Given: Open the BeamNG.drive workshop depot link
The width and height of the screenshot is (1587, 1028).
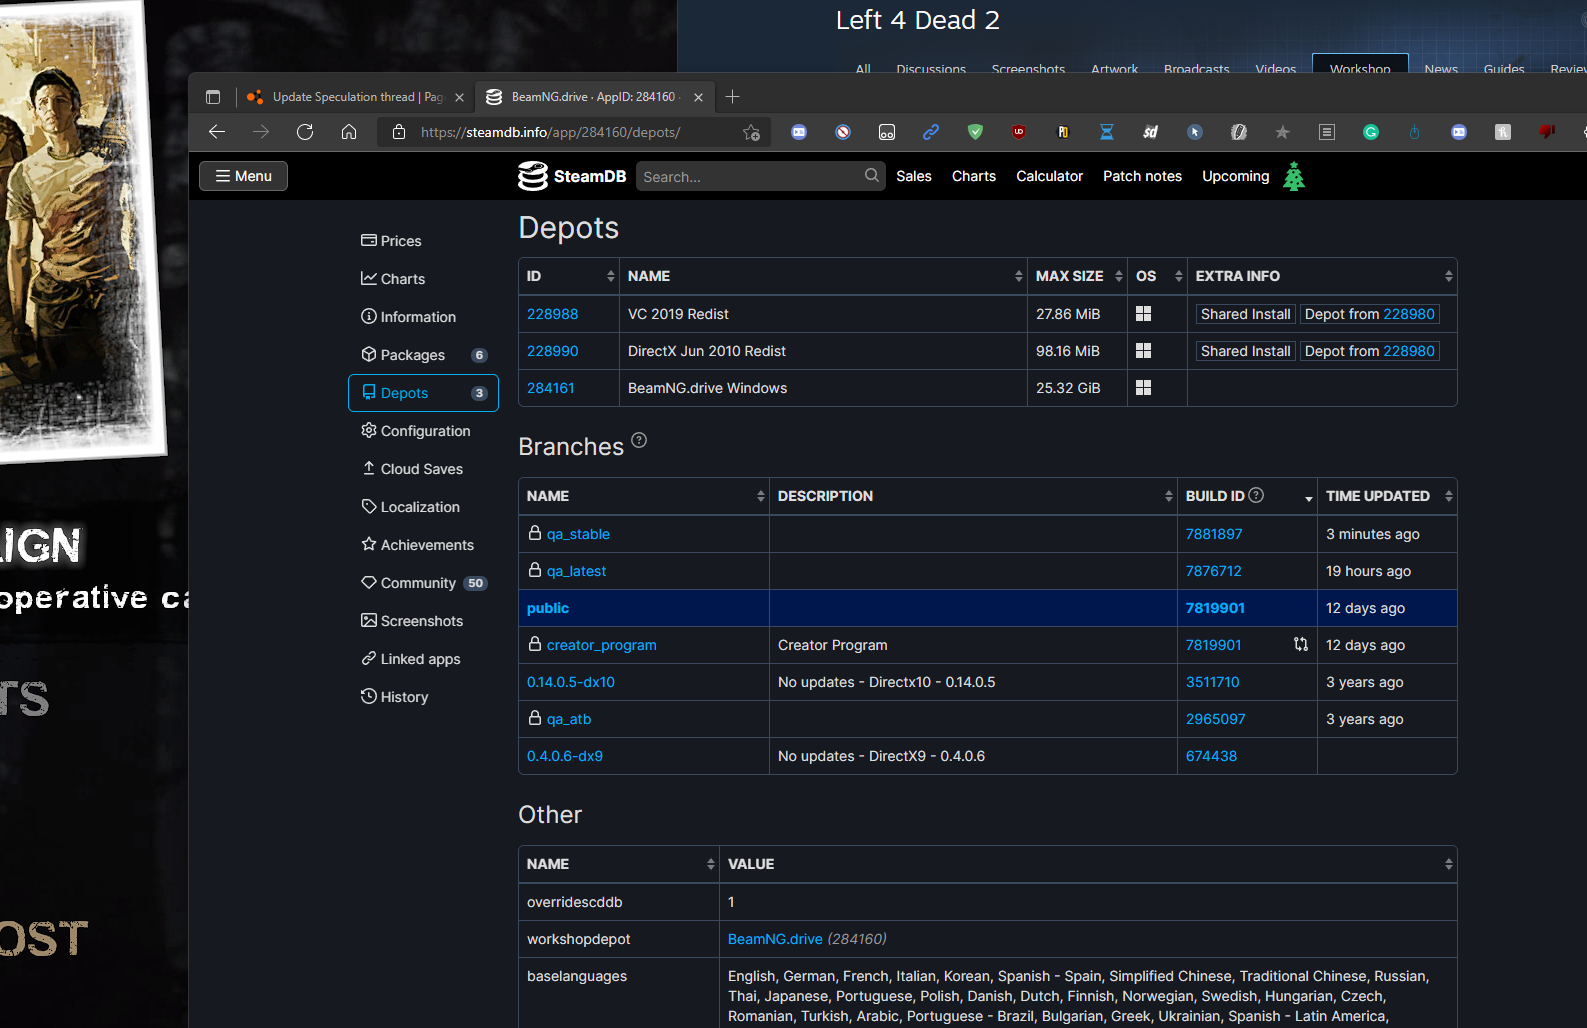Looking at the screenshot, I should coord(775,939).
